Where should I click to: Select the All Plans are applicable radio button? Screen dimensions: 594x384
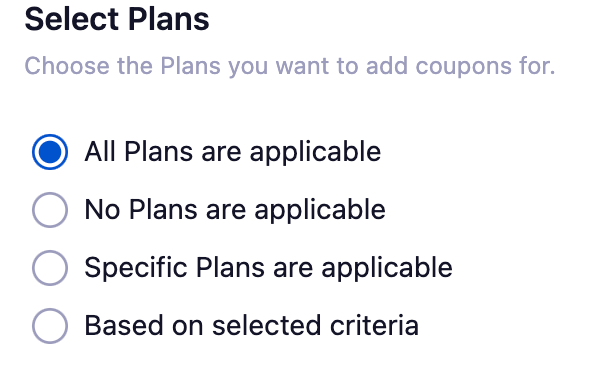pyautogui.click(x=50, y=152)
